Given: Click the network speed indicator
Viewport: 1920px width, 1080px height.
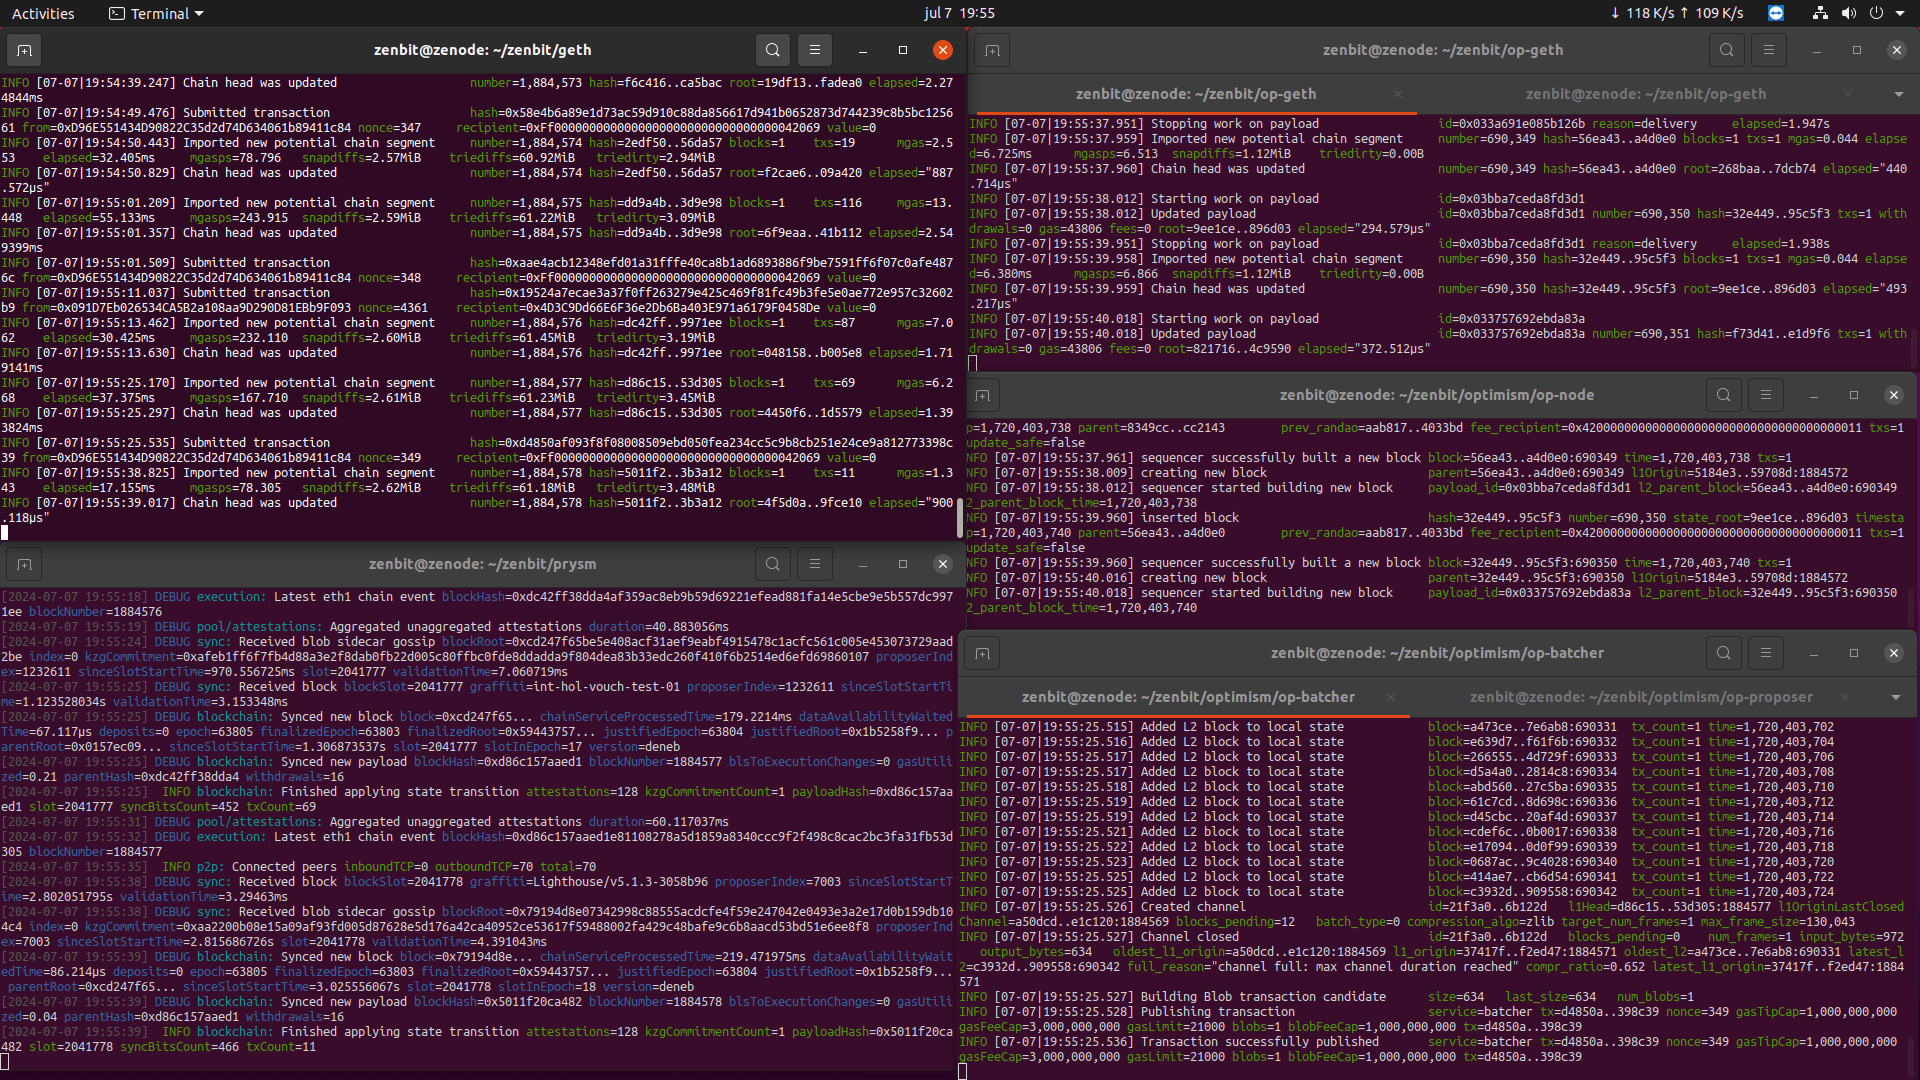Looking at the screenshot, I should pyautogui.click(x=1677, y=13).
